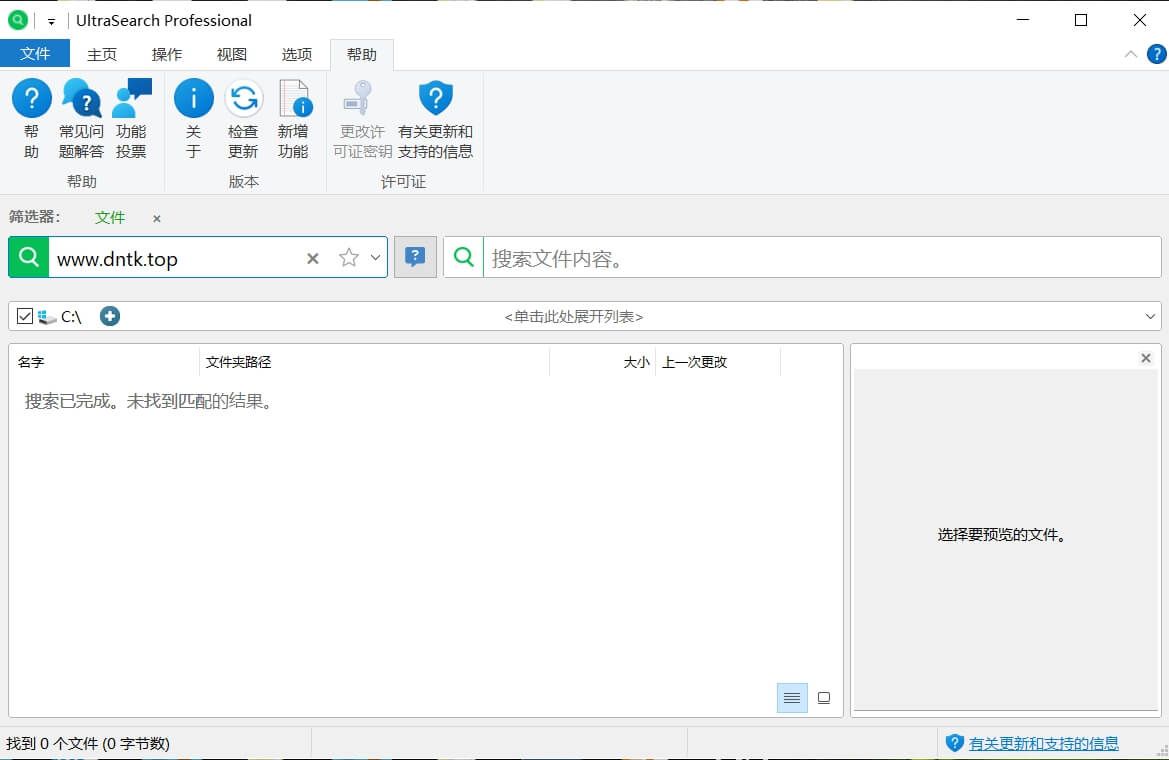Remove the 文件 filter with its X
Screen dimensions: 1169x760
[x=157, y=219]
